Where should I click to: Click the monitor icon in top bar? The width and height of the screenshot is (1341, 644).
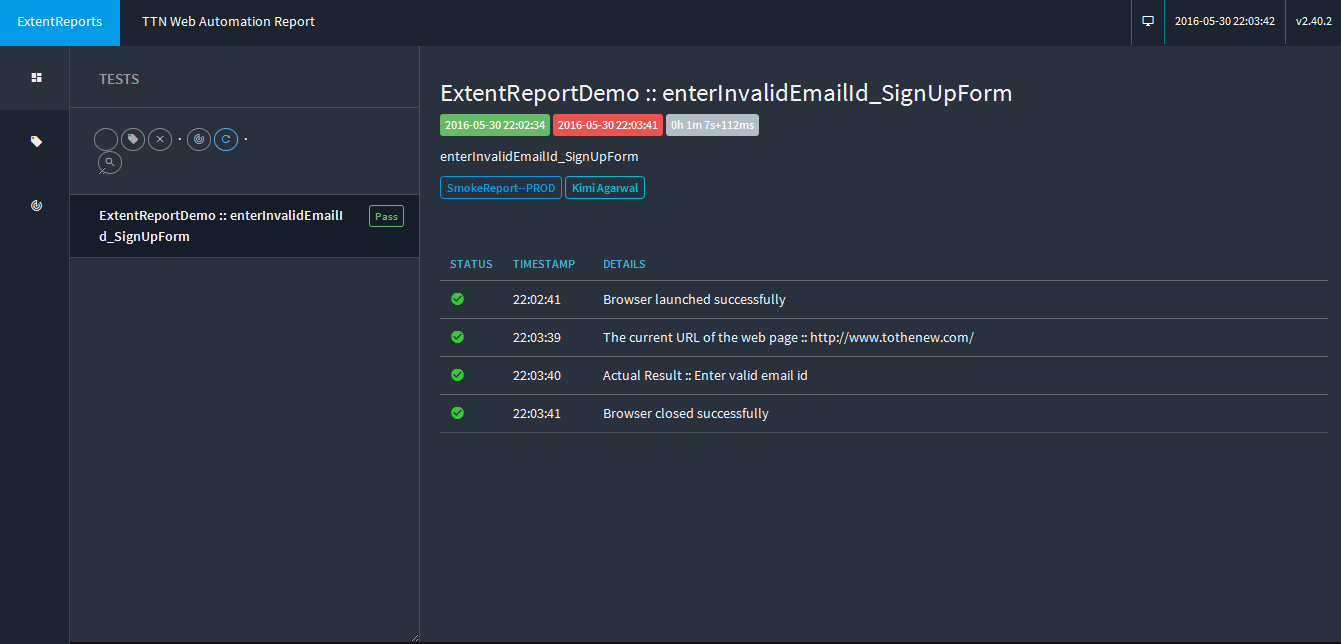coord(1148,21)
